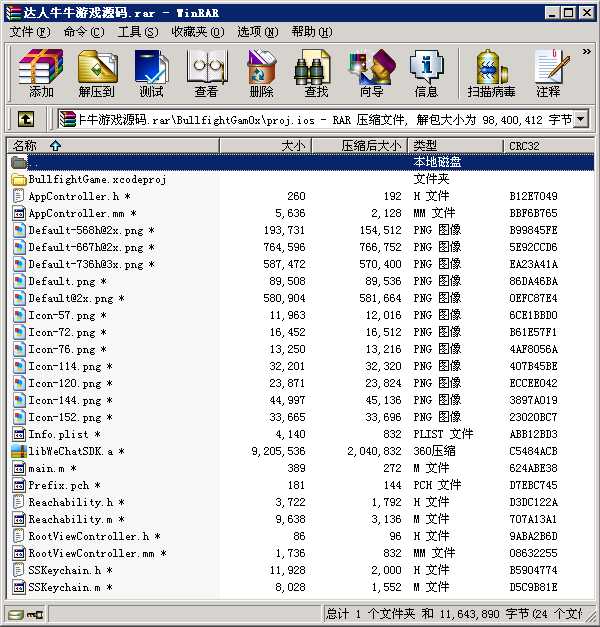Open the Help (帮助) menu

coord(312,32)
